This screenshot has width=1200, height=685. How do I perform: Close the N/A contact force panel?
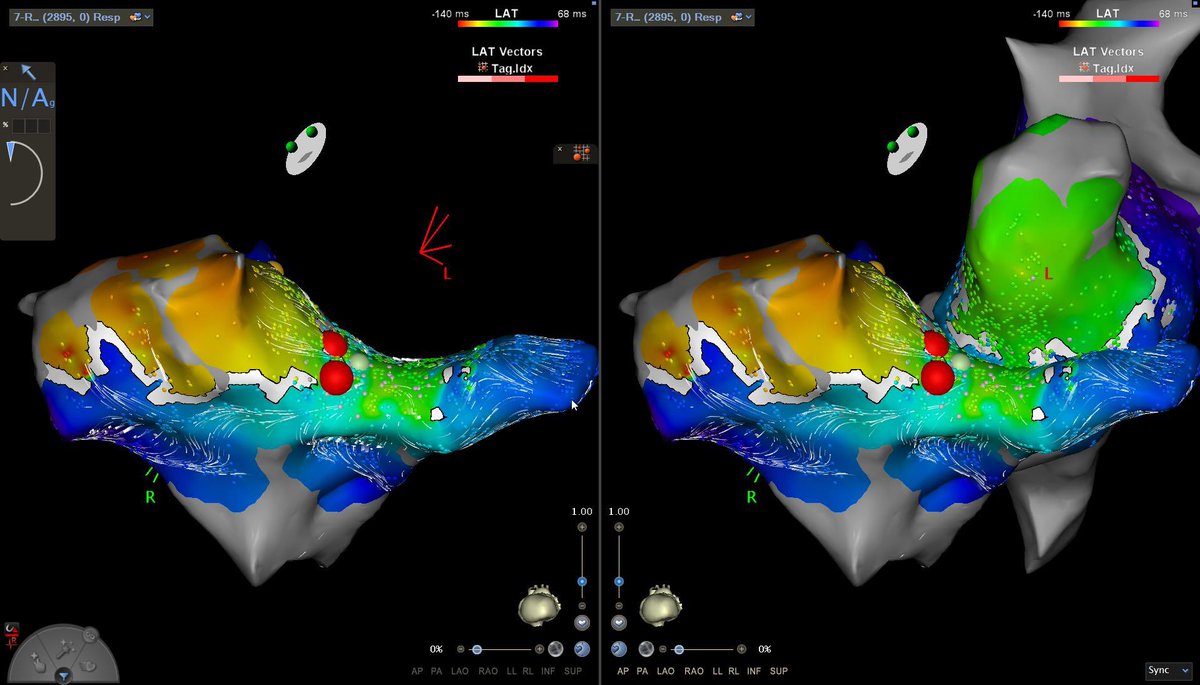(x=6, y=69)
